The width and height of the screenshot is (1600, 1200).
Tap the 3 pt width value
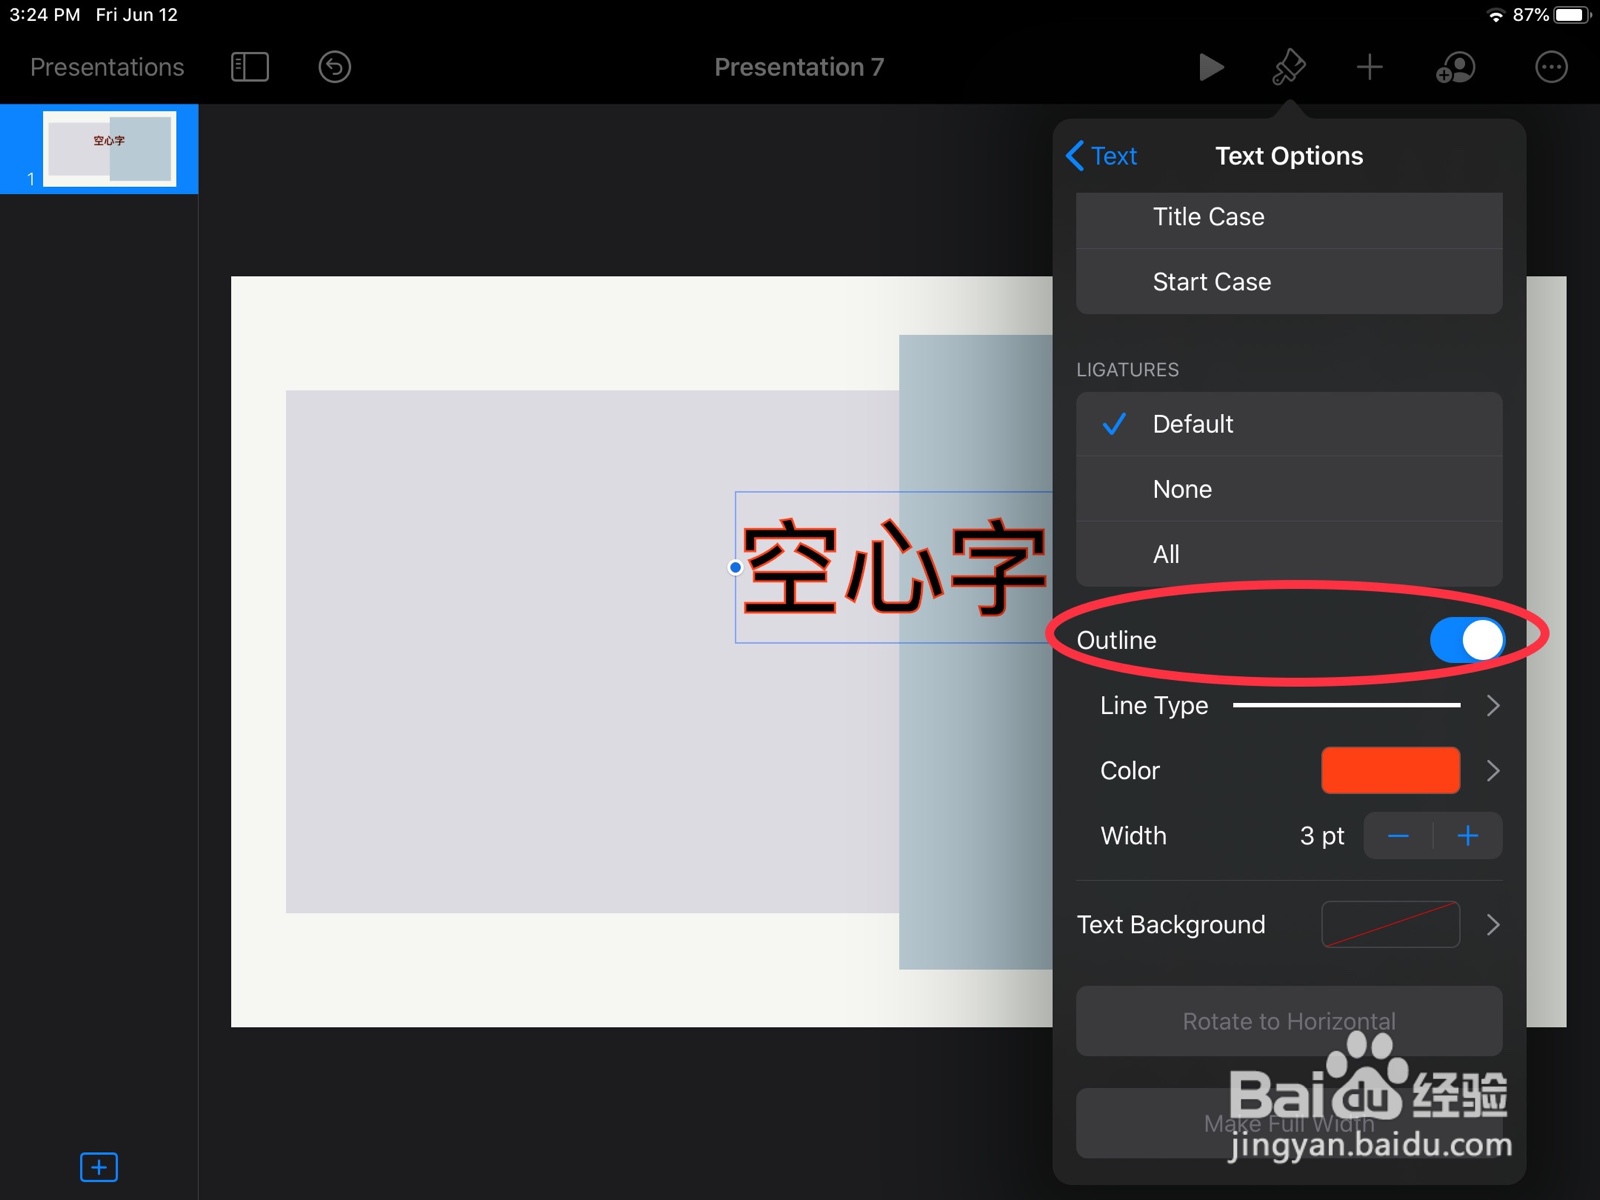click(x=1322, y=836)
